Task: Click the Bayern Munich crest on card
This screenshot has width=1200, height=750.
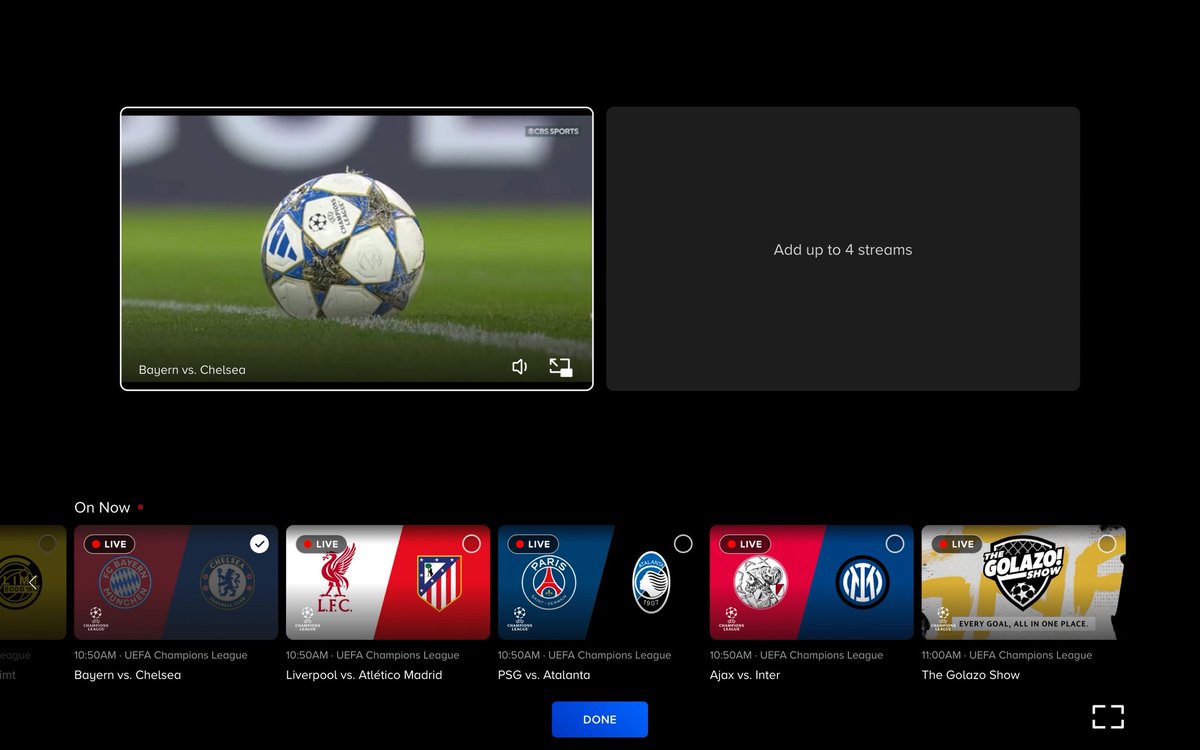Action: [x=125, y=581]
